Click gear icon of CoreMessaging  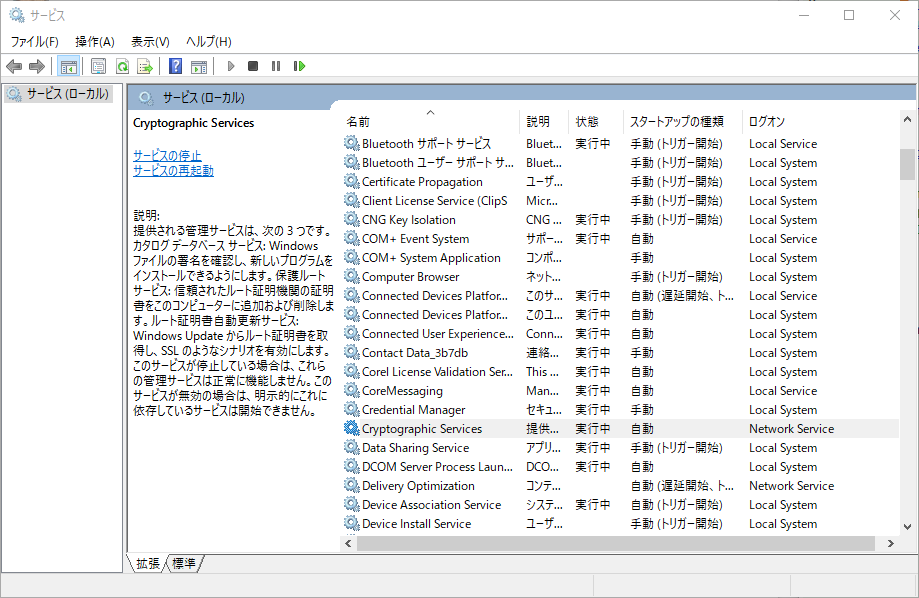(x=352, y=390)
